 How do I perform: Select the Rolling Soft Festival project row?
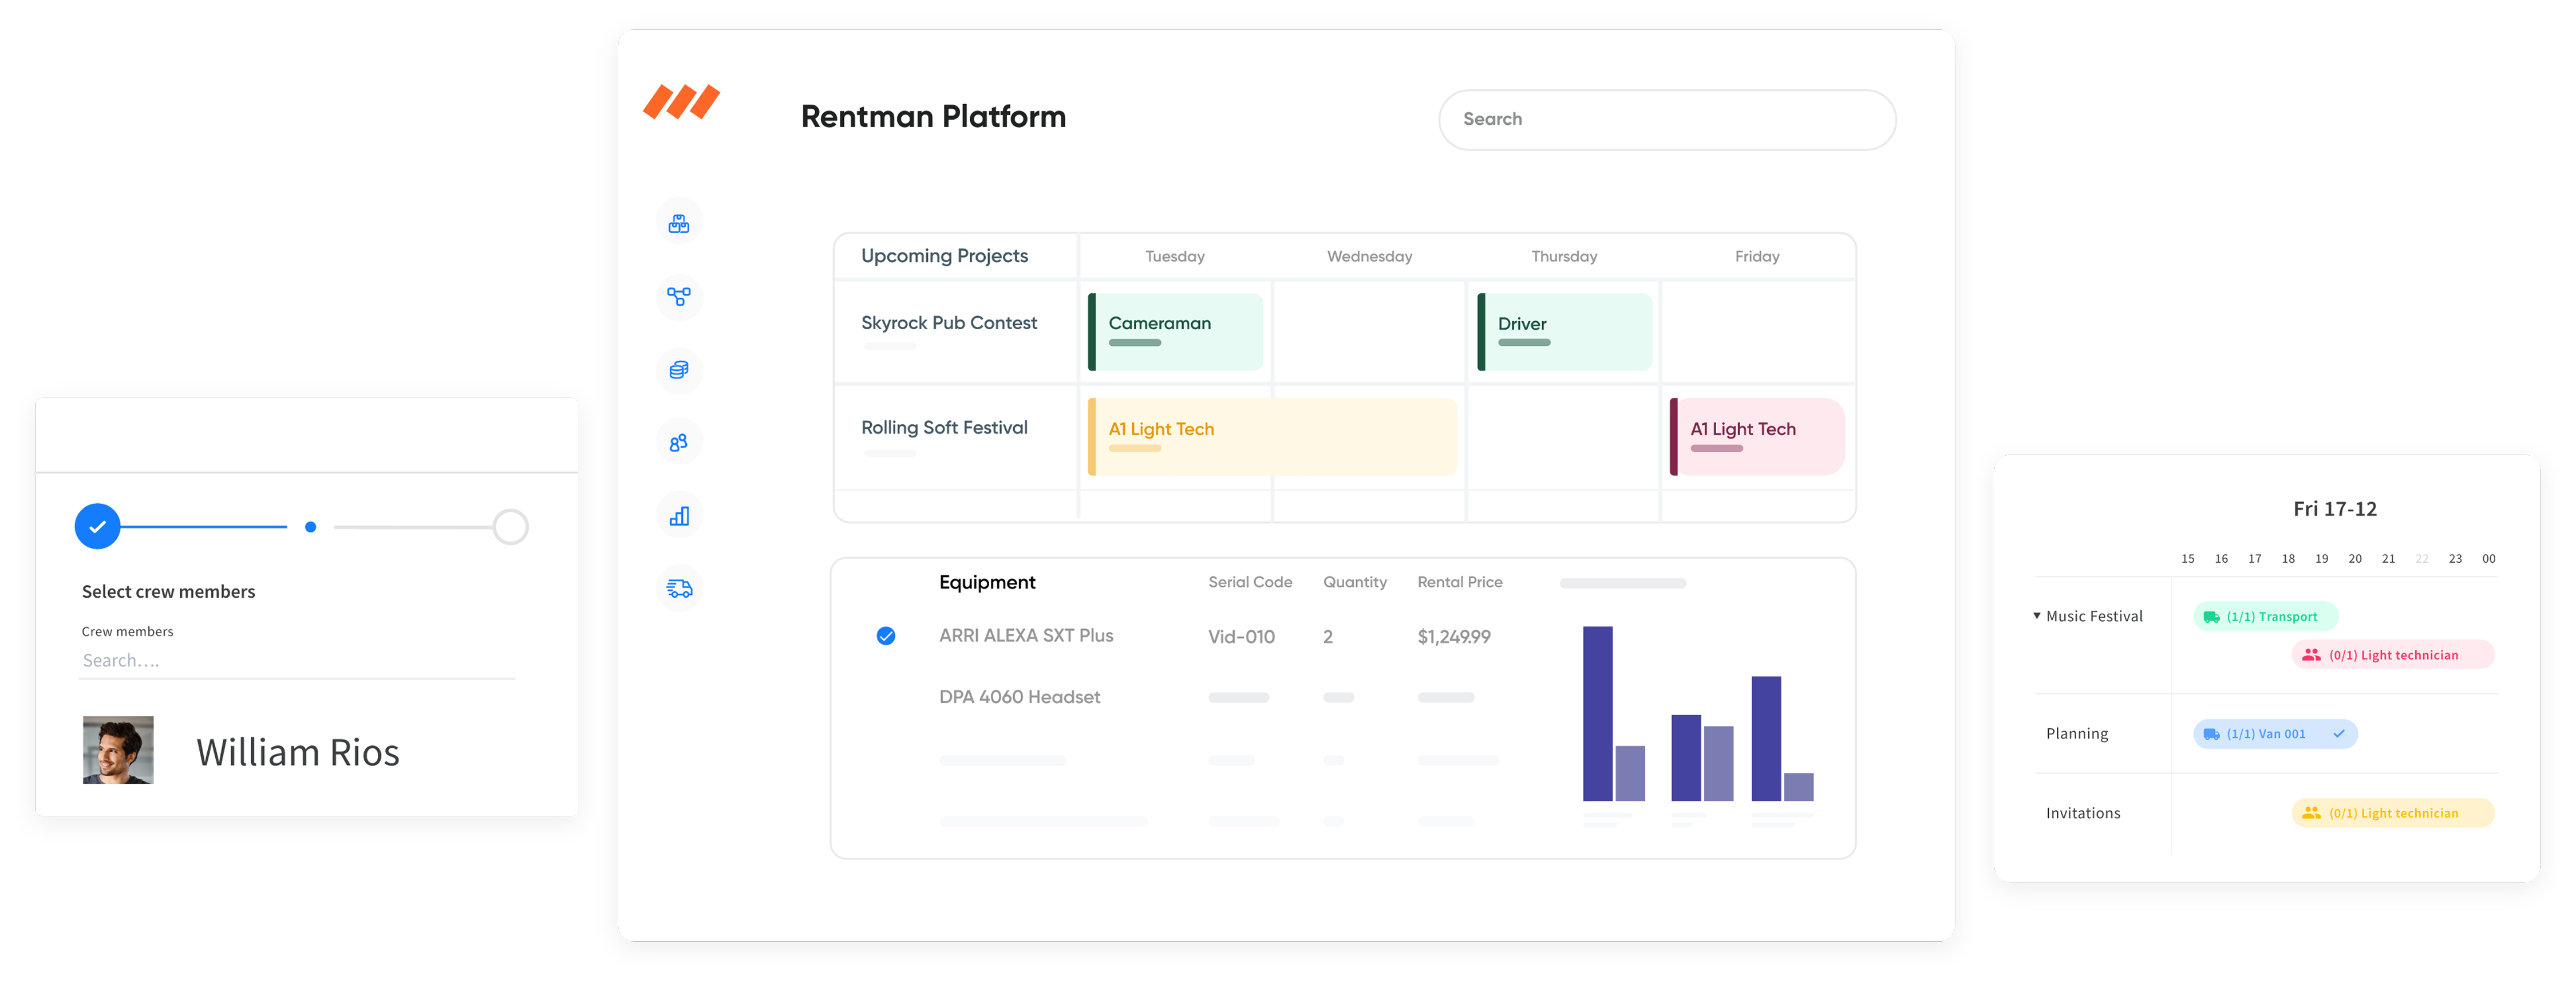click(944, 428)
